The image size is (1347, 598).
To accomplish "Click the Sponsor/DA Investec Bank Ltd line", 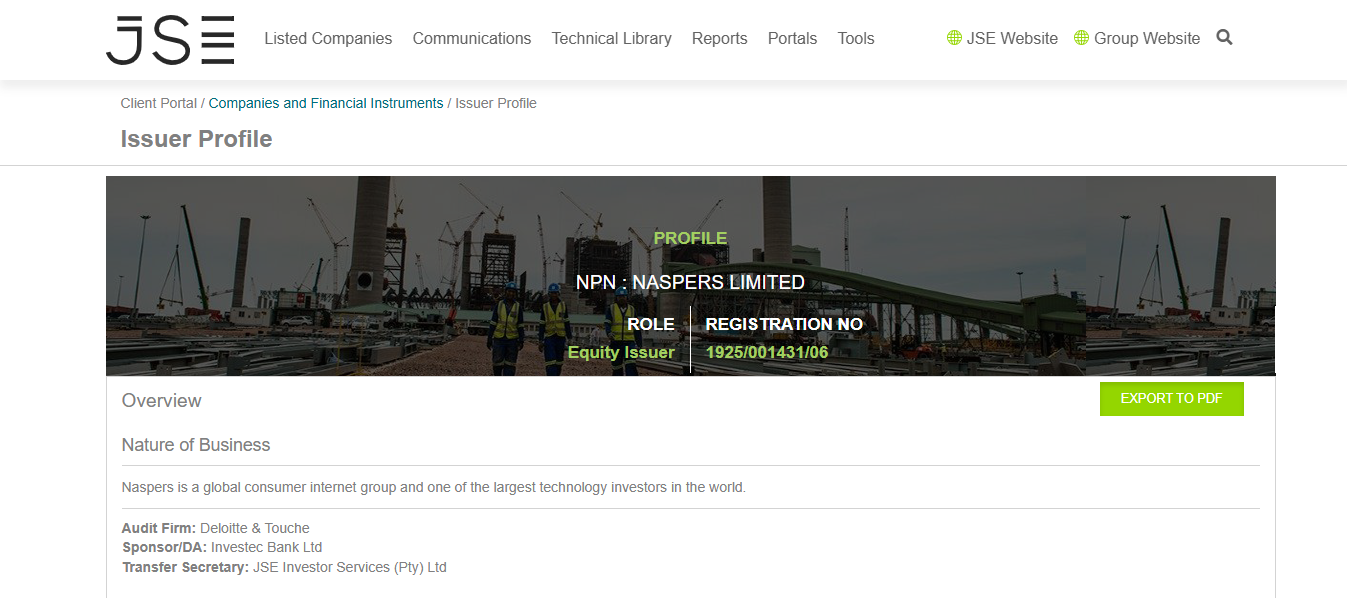I will (222, 547).
